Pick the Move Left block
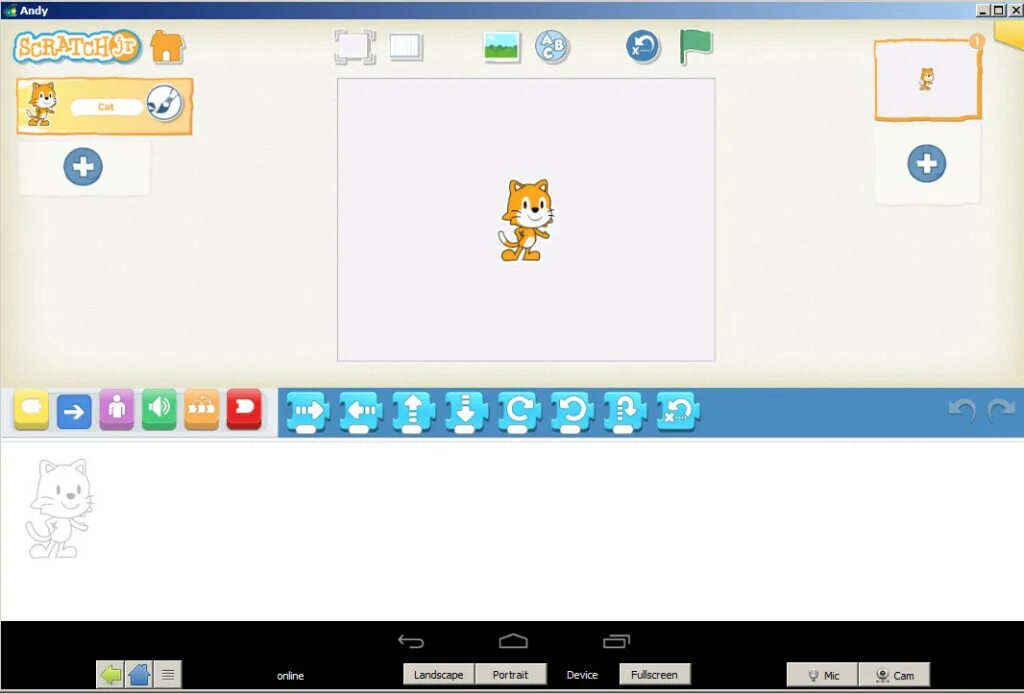The height and width of the screenshot is (694, 1024). pyautogui.click(x=361, y=412)
